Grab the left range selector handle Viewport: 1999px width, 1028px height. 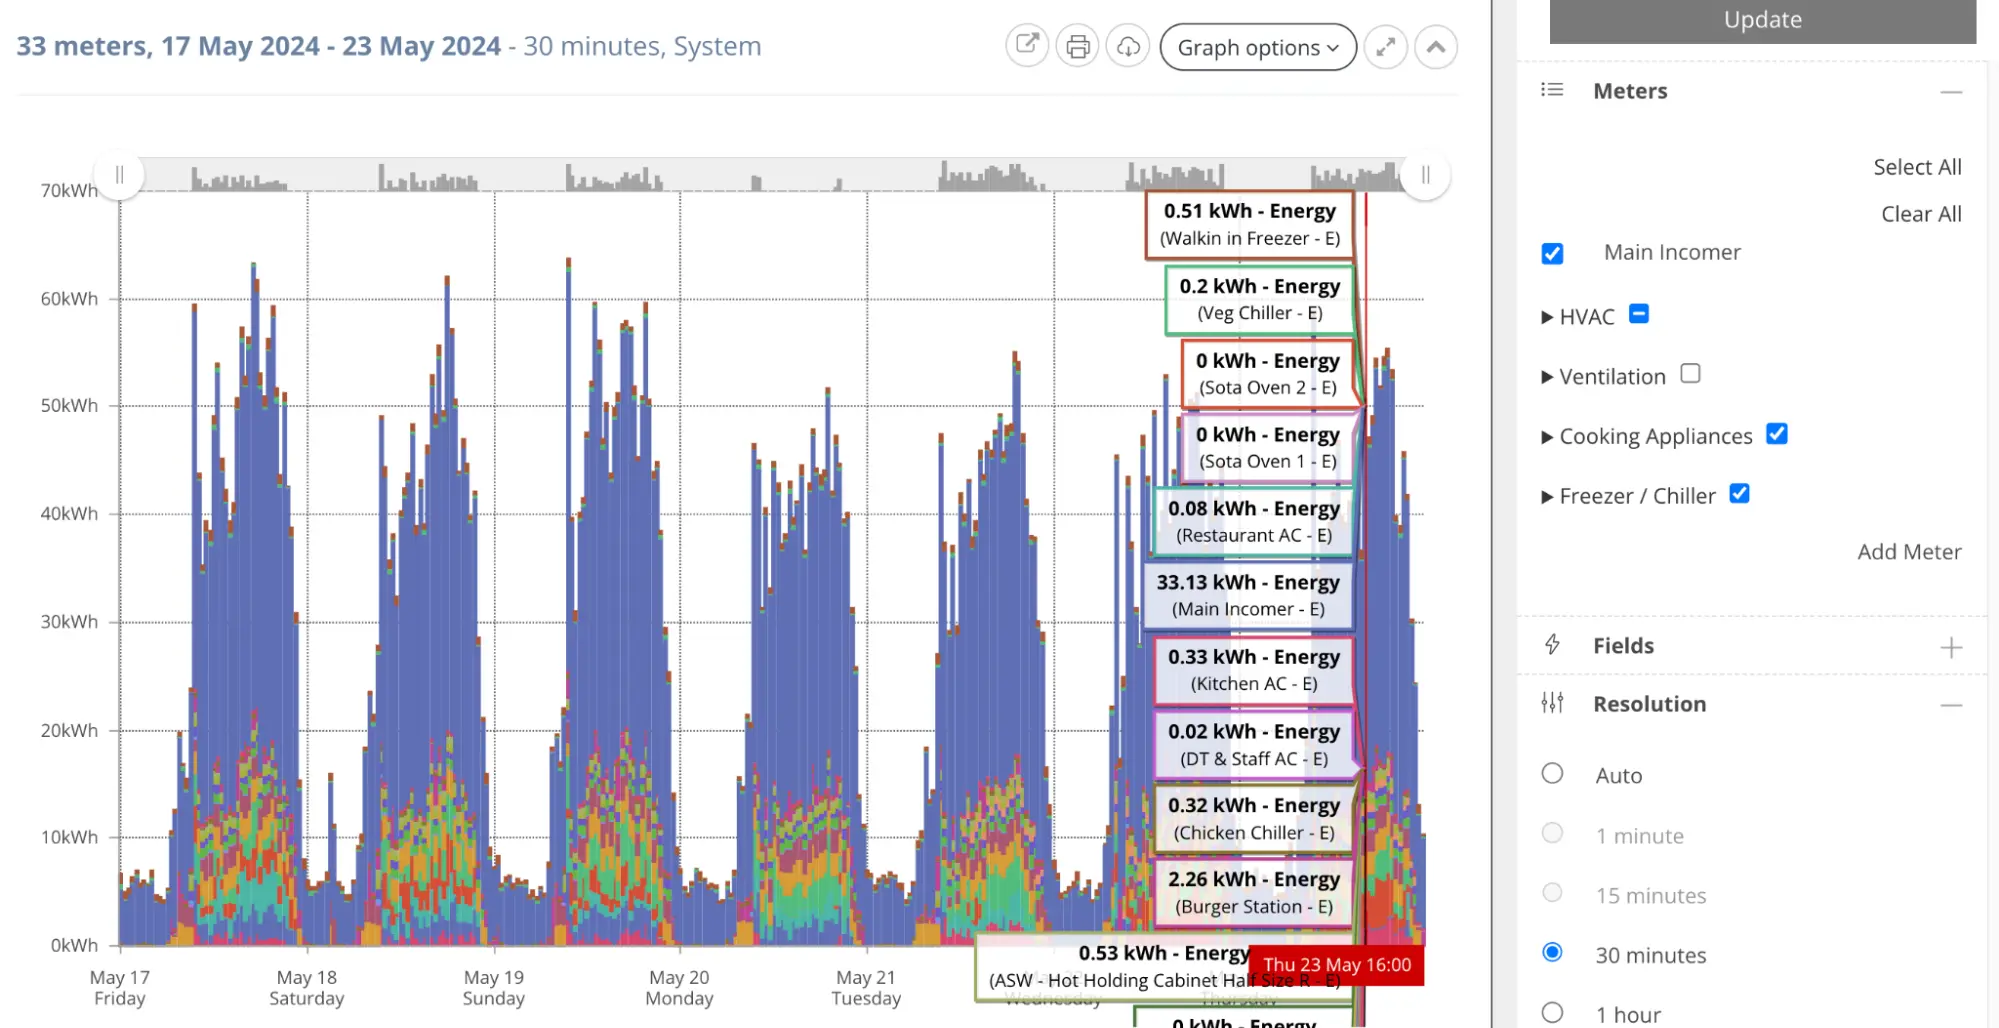120,176
